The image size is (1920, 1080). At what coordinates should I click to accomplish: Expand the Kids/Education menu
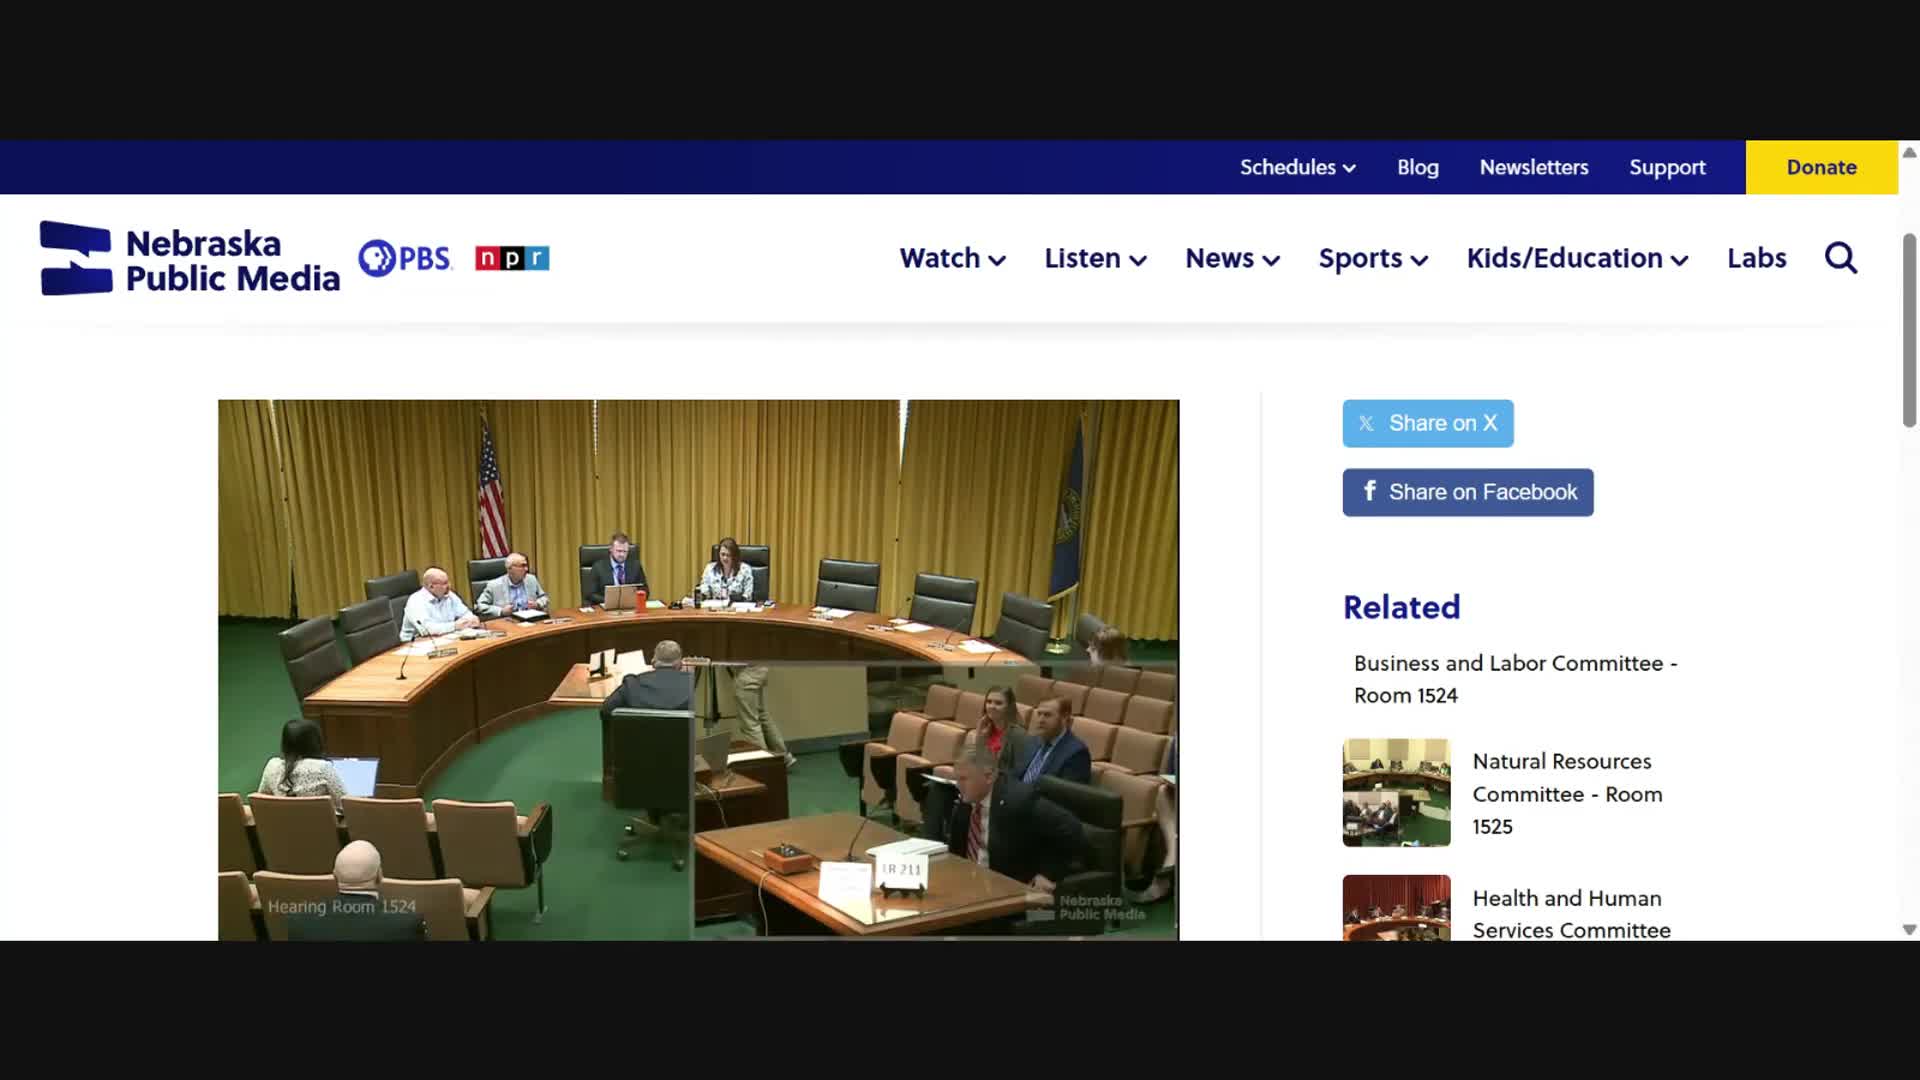click(x=1577, y=258)
